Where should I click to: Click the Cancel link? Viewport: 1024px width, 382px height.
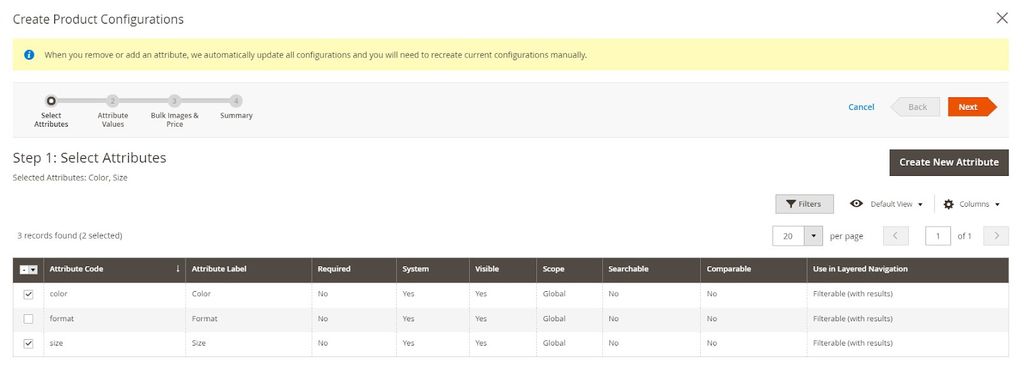pyautogui.click(x=861, y=107)
